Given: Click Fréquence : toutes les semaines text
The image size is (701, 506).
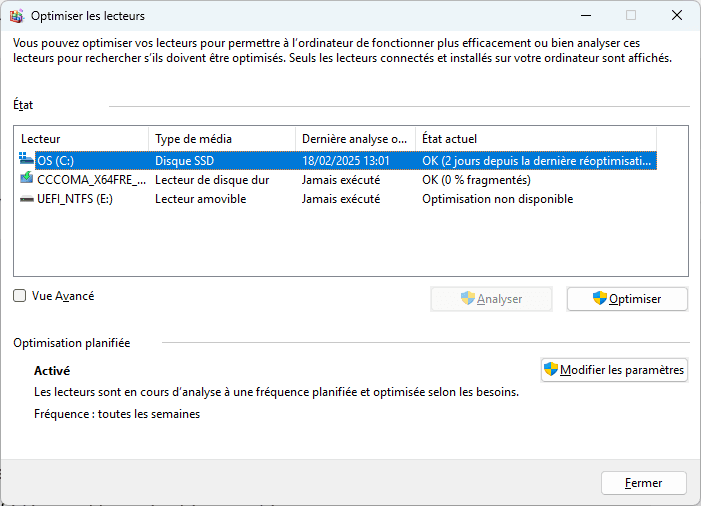Looking at the screenshot, I should (x=117, y=414).
